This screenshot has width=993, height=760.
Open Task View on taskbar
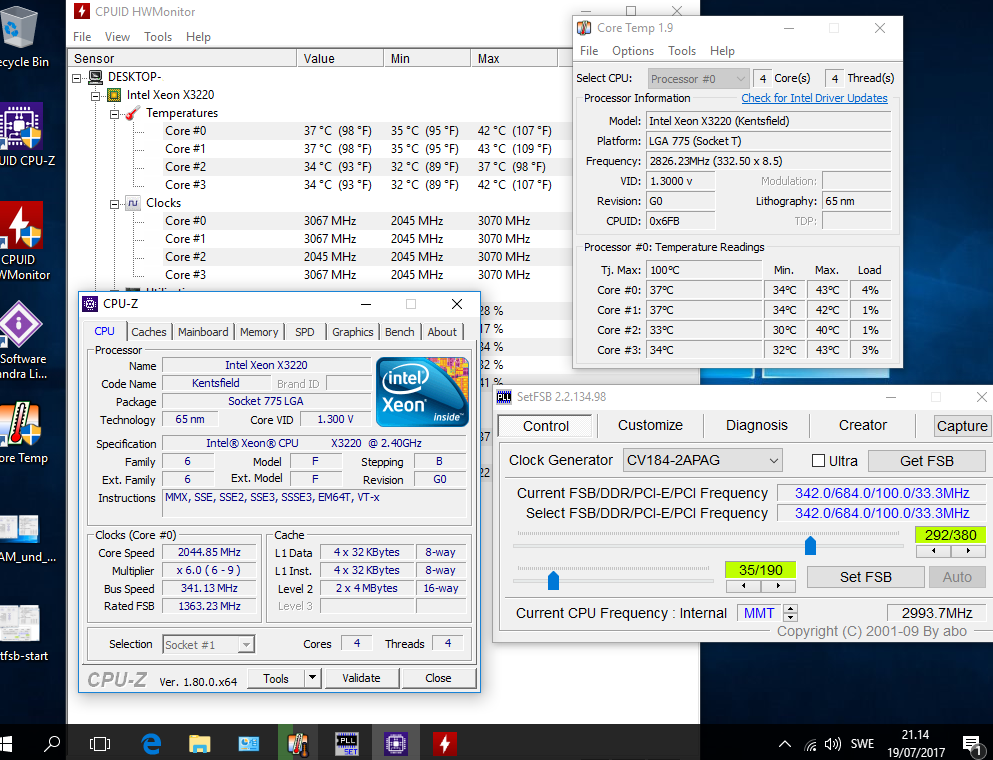tap(99, 744)
